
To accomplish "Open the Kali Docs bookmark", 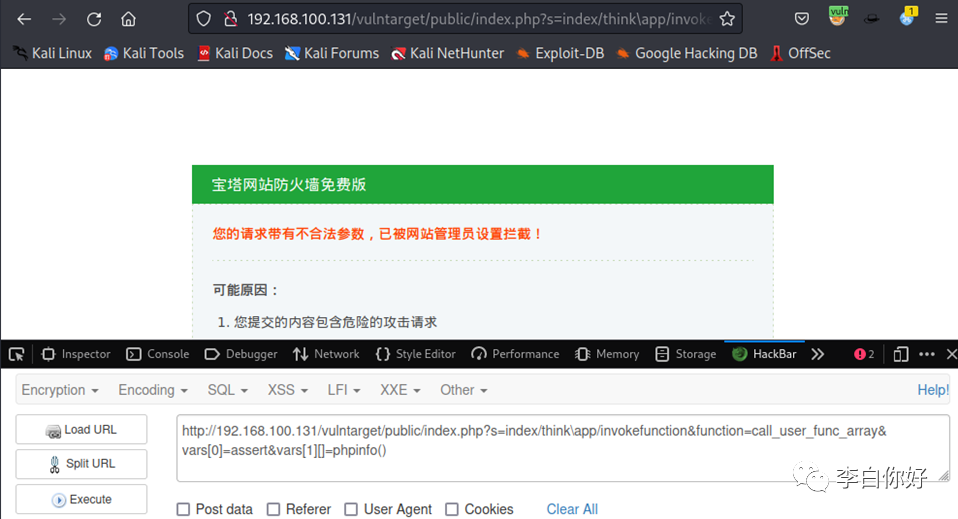I will (x=235, y=53).
